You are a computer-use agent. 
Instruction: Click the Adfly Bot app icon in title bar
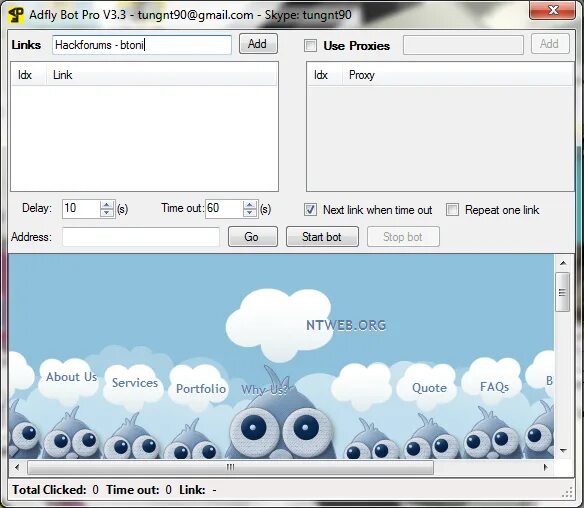pos(16,15)
